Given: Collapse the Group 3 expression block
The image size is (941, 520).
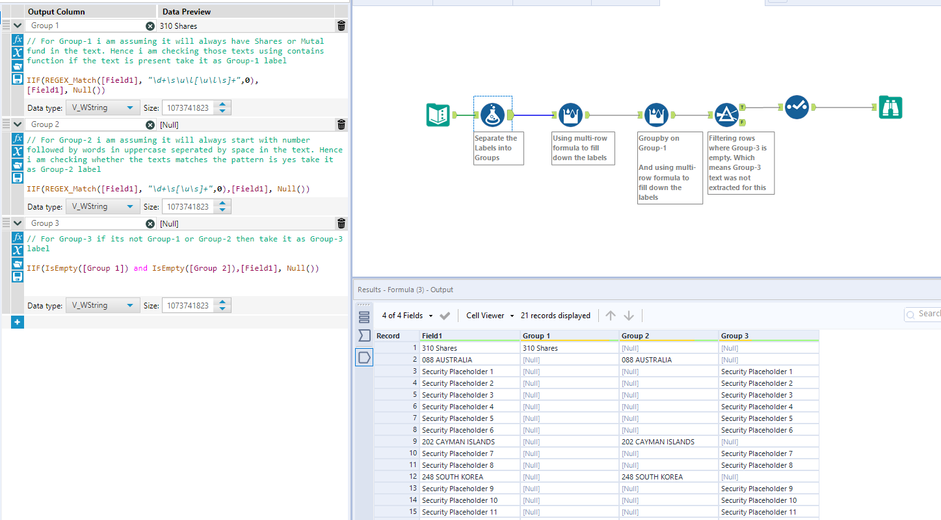Looking at the screenshot, I should 17,223.
